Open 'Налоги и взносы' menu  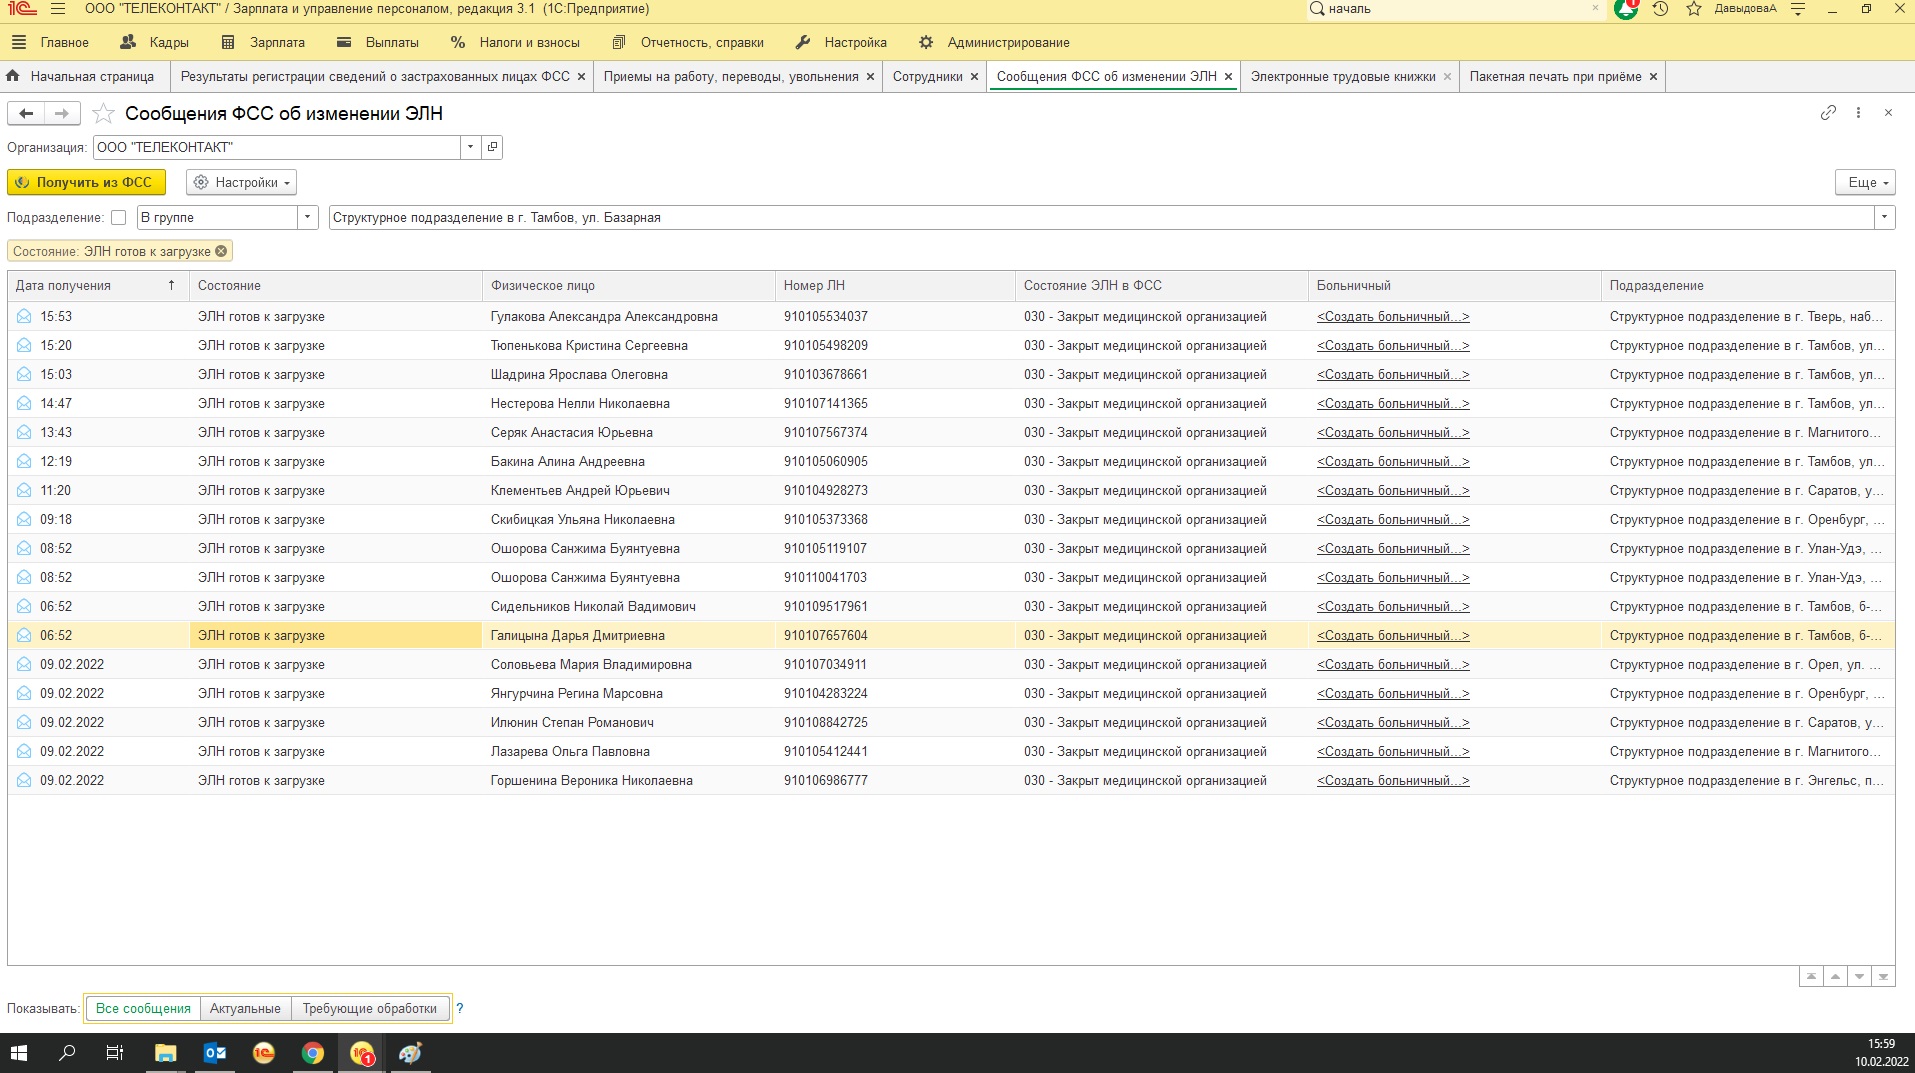pyautogui.click(x=515, y=43)
